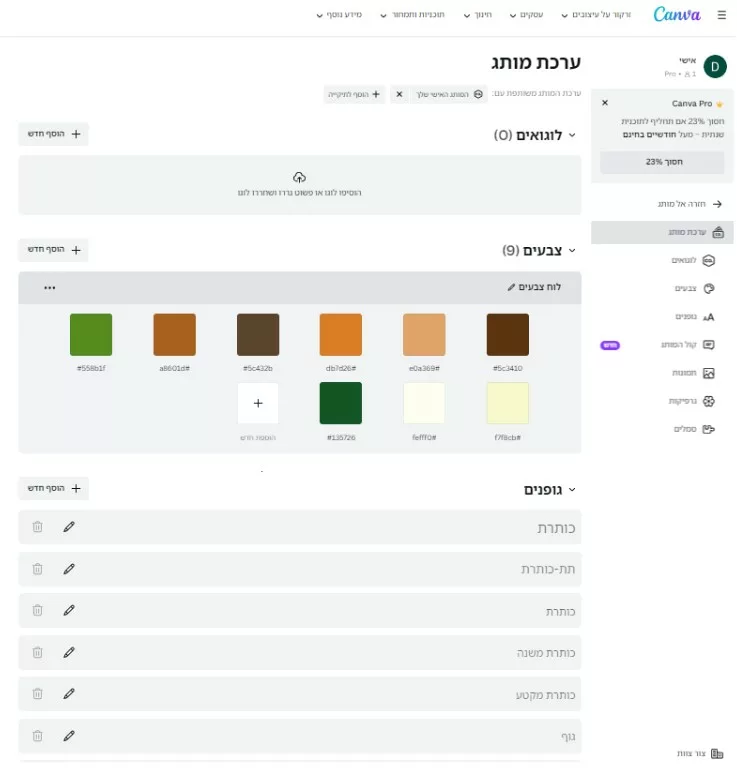Open the green D profile avatar
Screen dimensions: 737x771
[x=715, y=66]
